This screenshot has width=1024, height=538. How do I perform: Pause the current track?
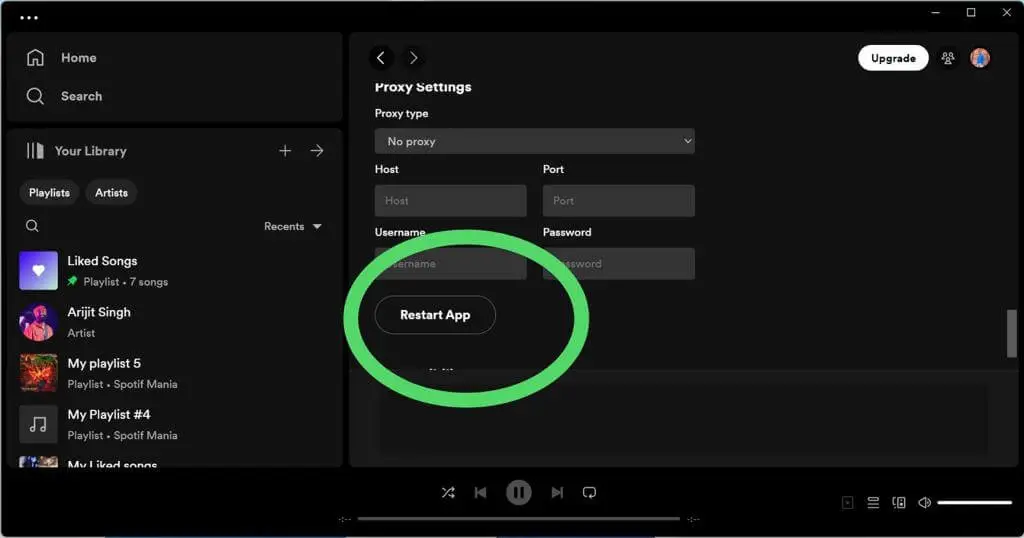[519, 492]
